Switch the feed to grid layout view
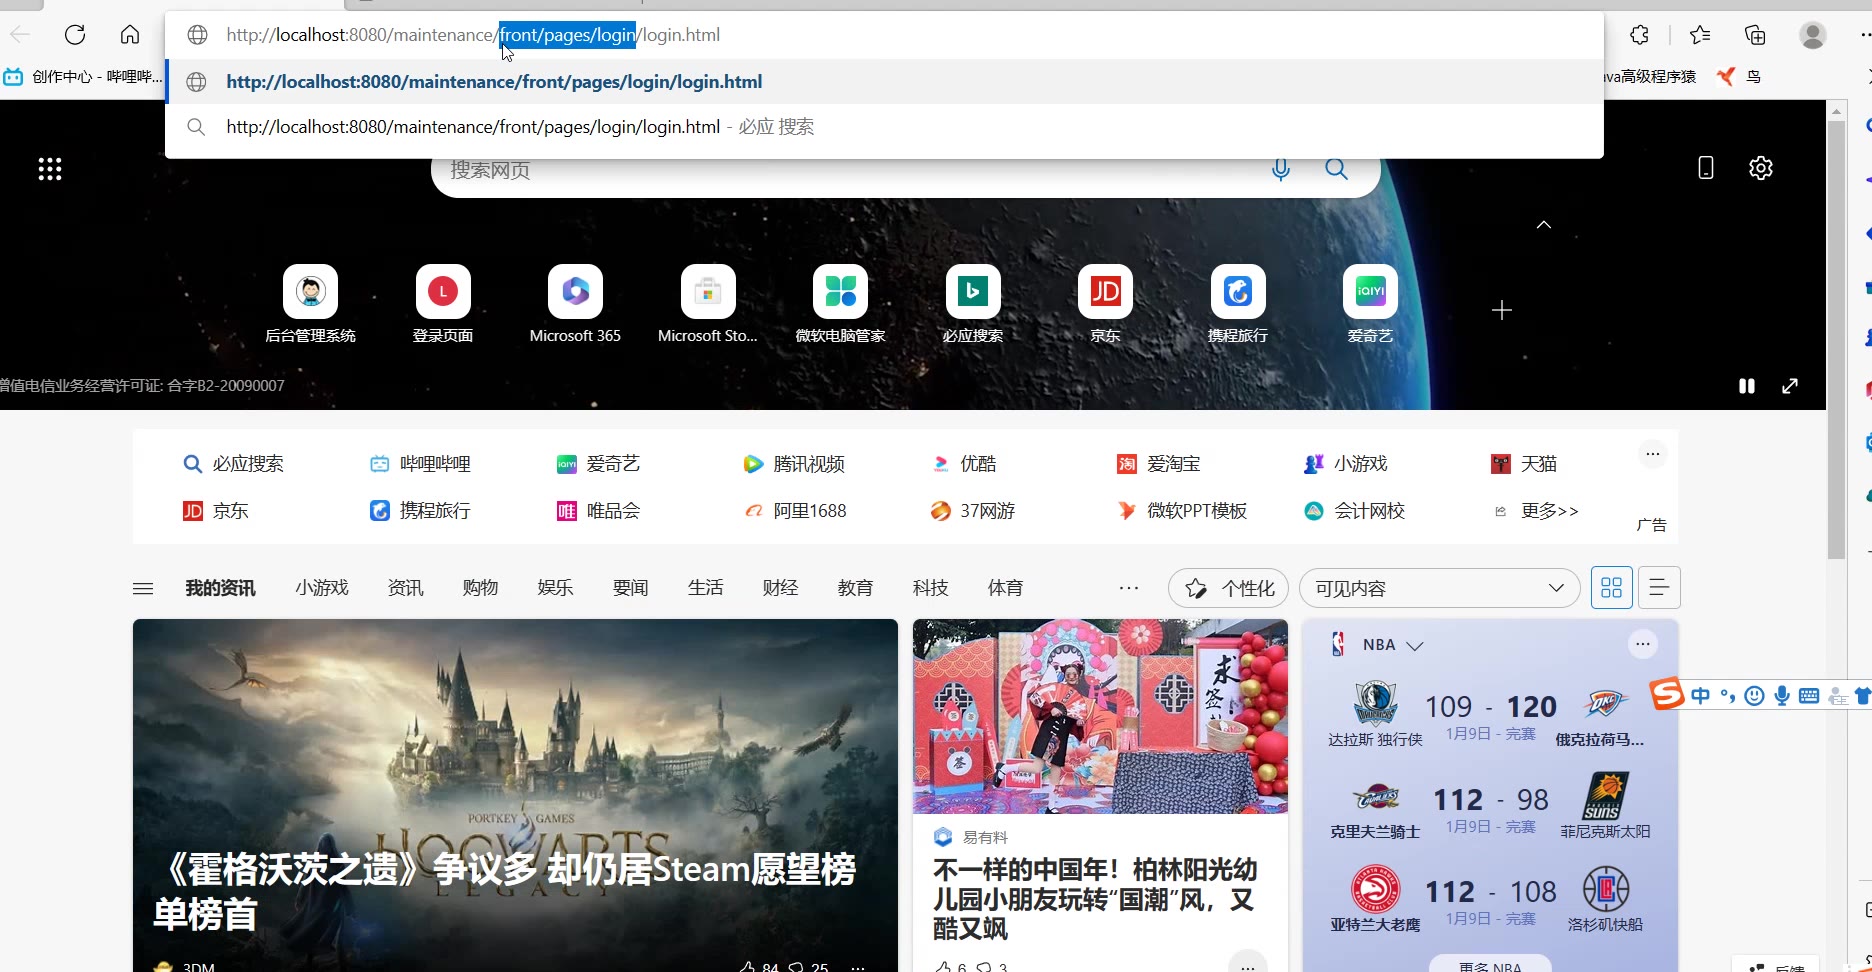 click(1611, 588)
